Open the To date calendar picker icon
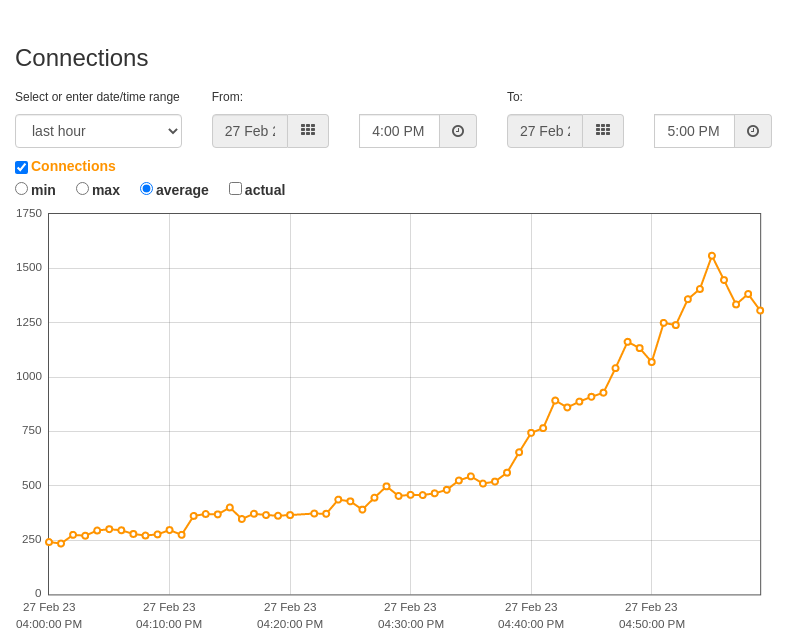The width and height of the screenshot is (787, 634). click(603, 131)
